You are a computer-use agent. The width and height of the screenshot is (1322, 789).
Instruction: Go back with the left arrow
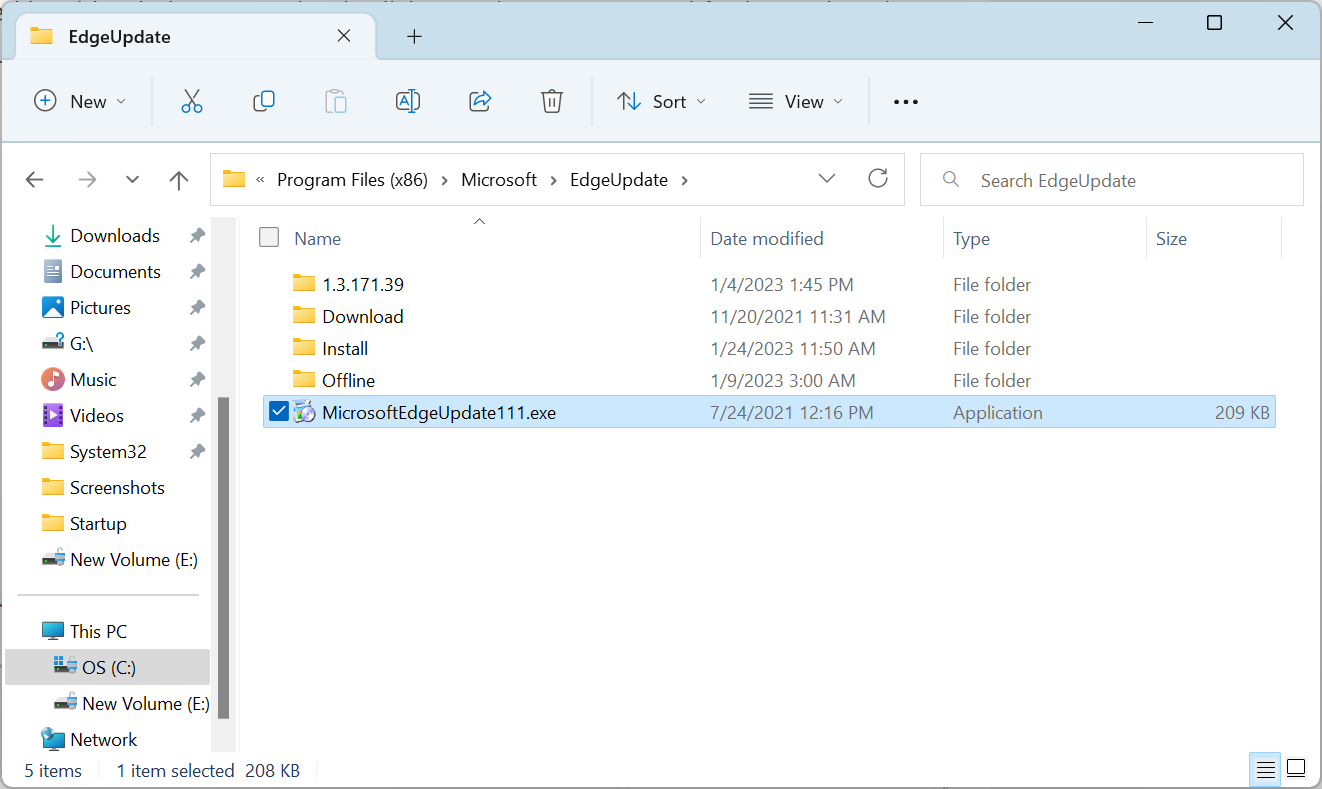pos(35,180)
